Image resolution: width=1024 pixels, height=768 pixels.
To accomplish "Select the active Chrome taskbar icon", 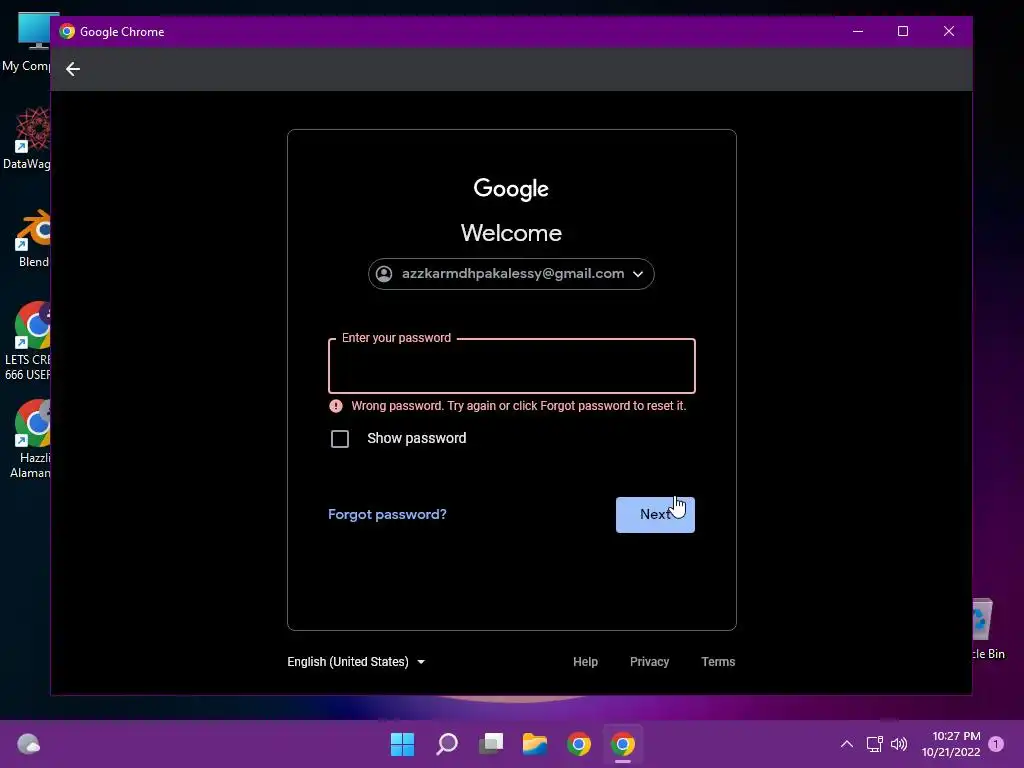I will point(623,744).
